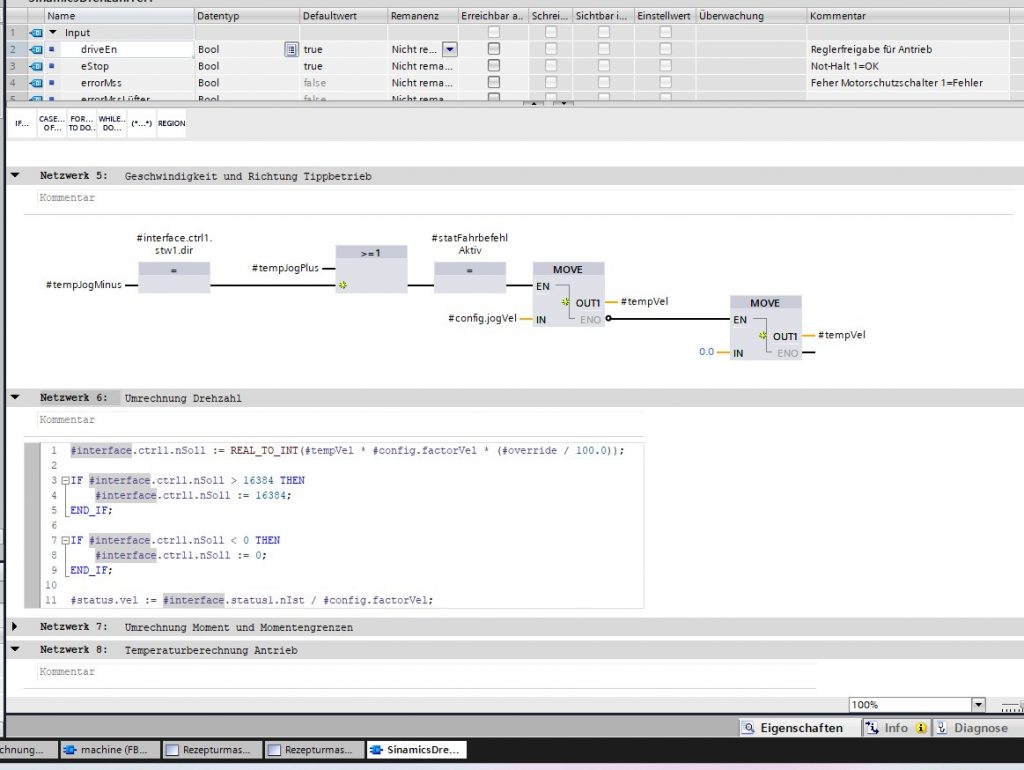Insert WHILE DO loop template

point(111,123)
